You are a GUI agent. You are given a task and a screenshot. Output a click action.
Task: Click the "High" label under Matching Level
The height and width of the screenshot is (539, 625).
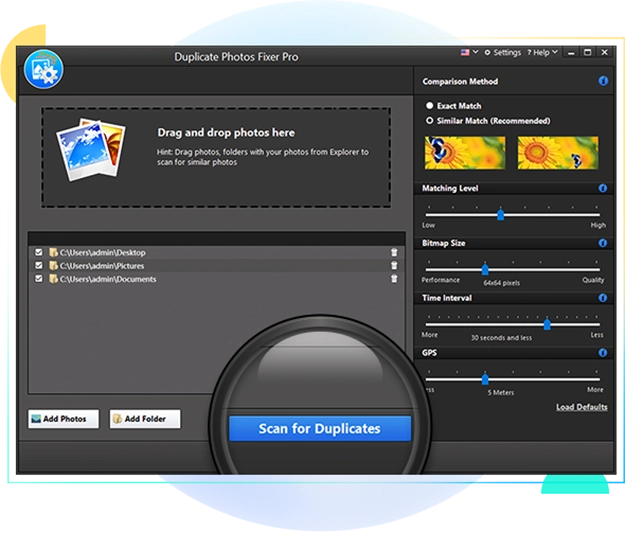point(598,225)
